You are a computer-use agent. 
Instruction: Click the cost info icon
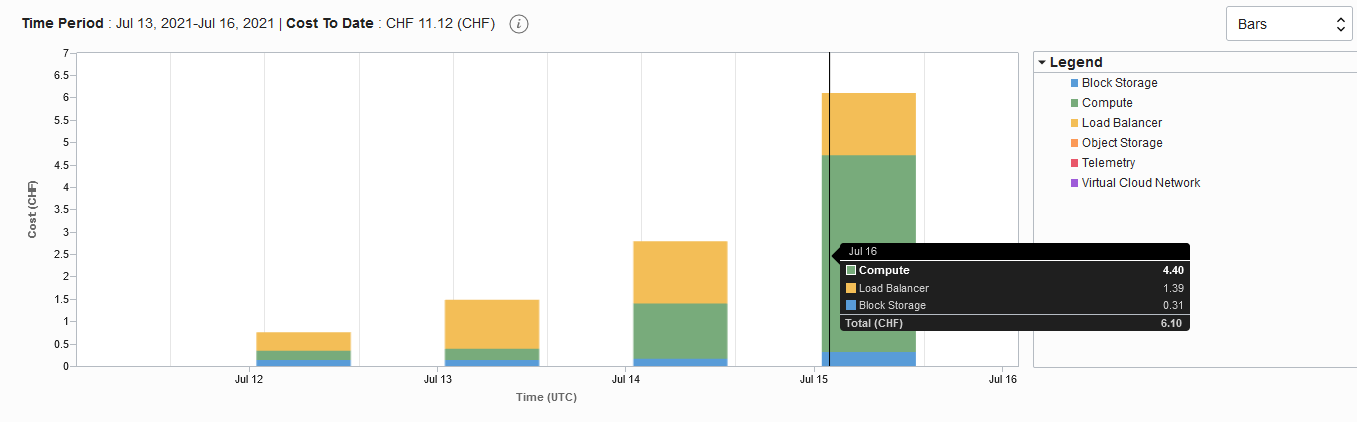pos(518,24)
